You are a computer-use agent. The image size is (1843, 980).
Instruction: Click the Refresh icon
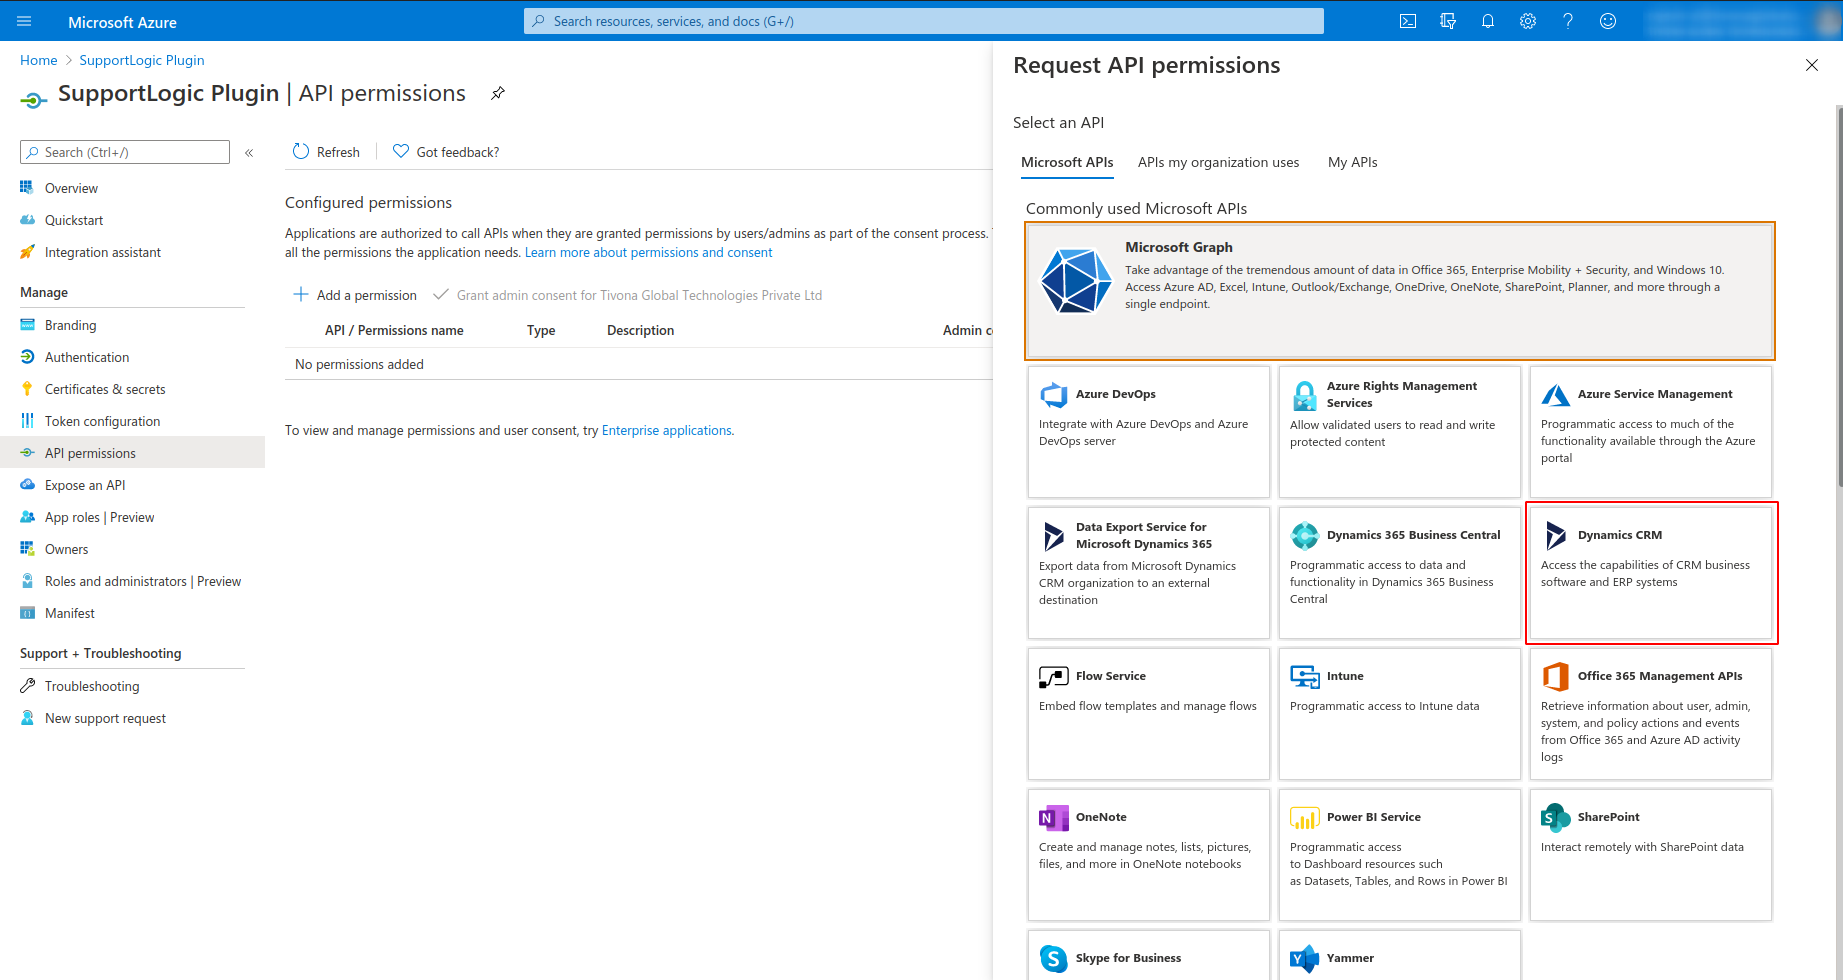pos(301,151)
